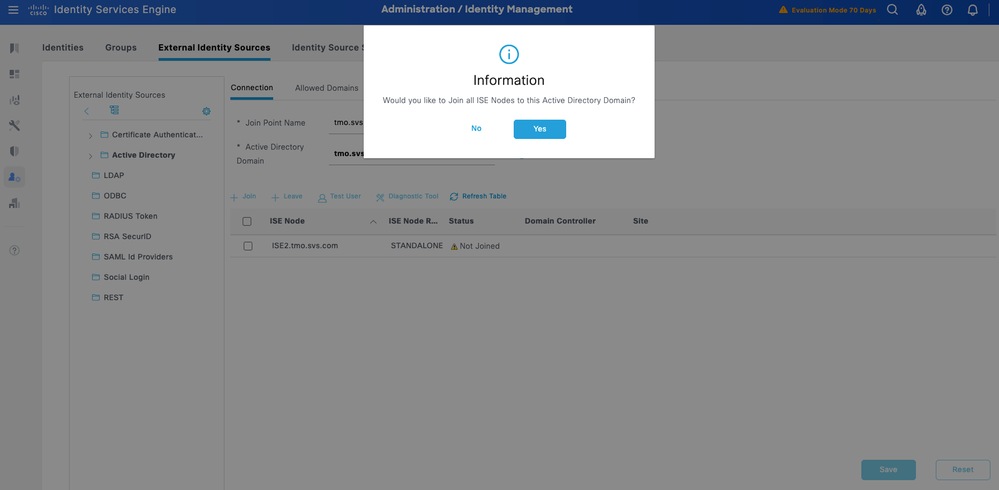
Task: Click the Evaluation Mode warning icon
Action: (784, 10)
